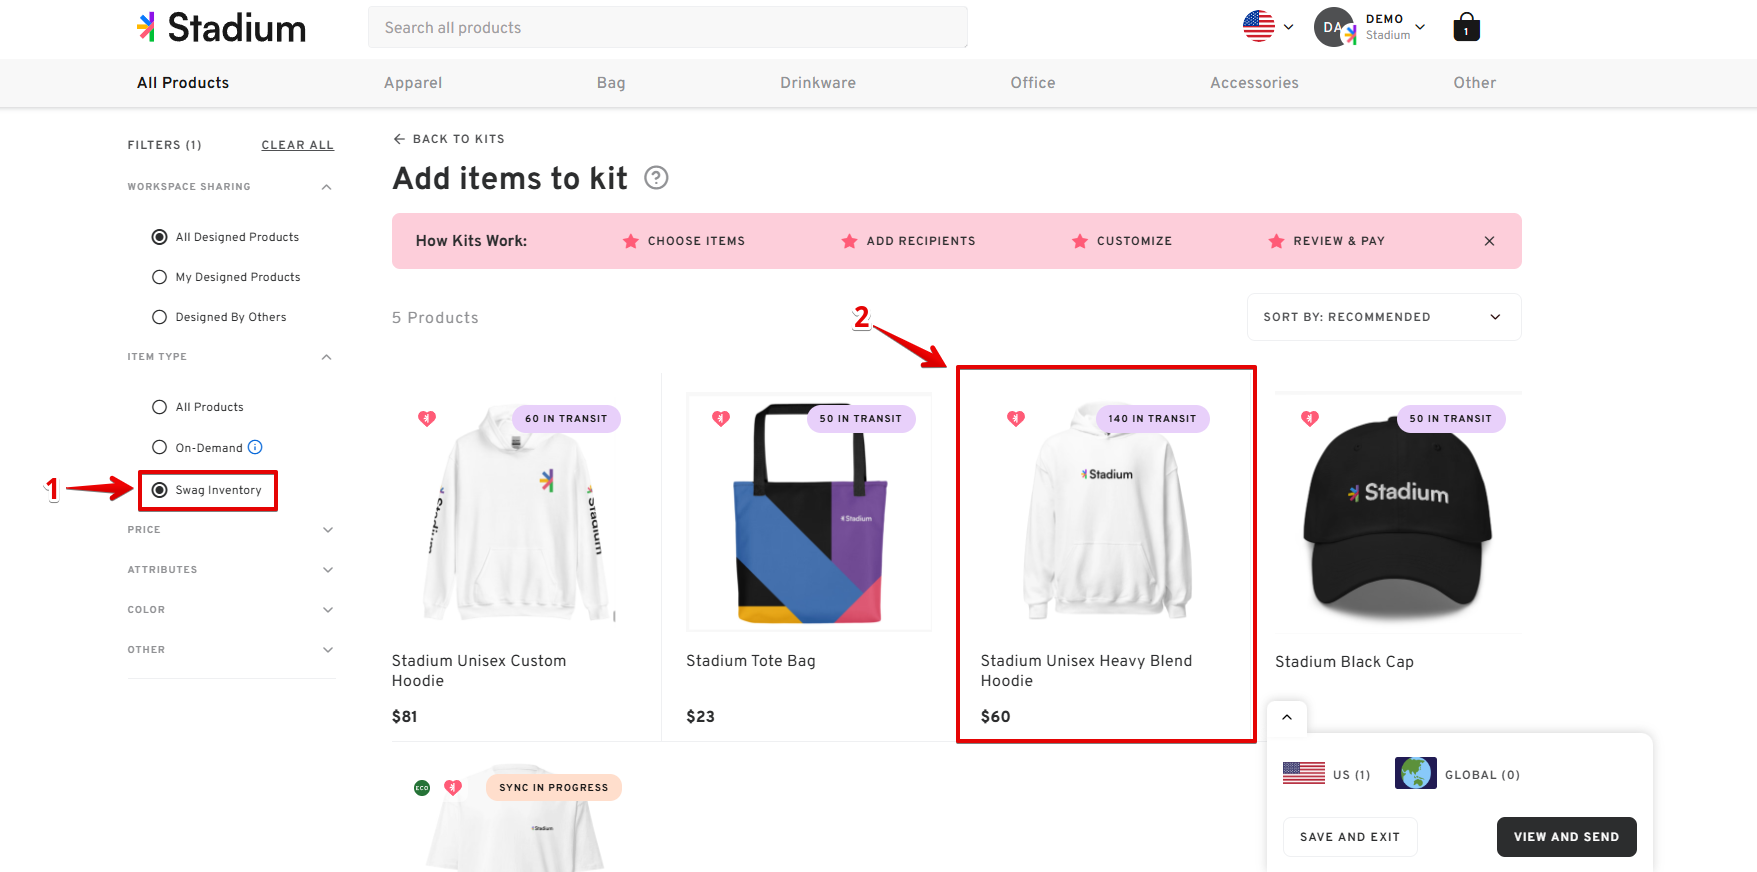Click the heart badge on Stadium Tote Bag
Viewport: 1757px width, 872px height.
(721, 418)
